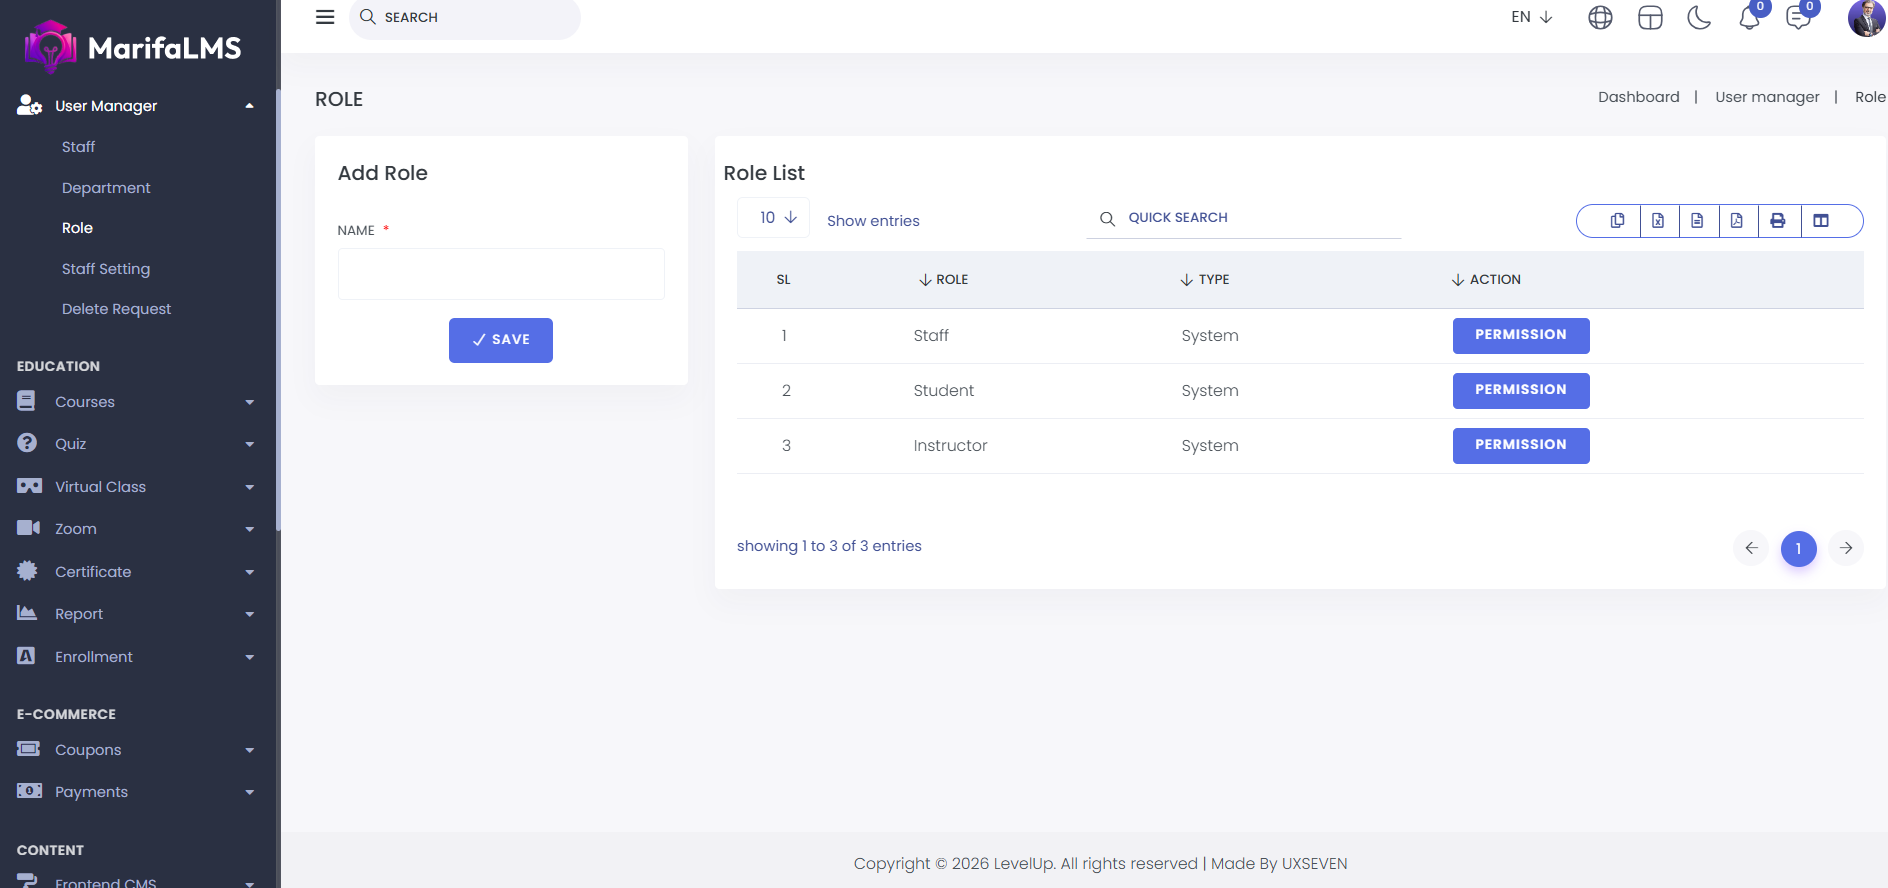The height and width of the screenshot is (888, 1888).
Task: Click the Excel export icon
Action: tap(1658, 221)
